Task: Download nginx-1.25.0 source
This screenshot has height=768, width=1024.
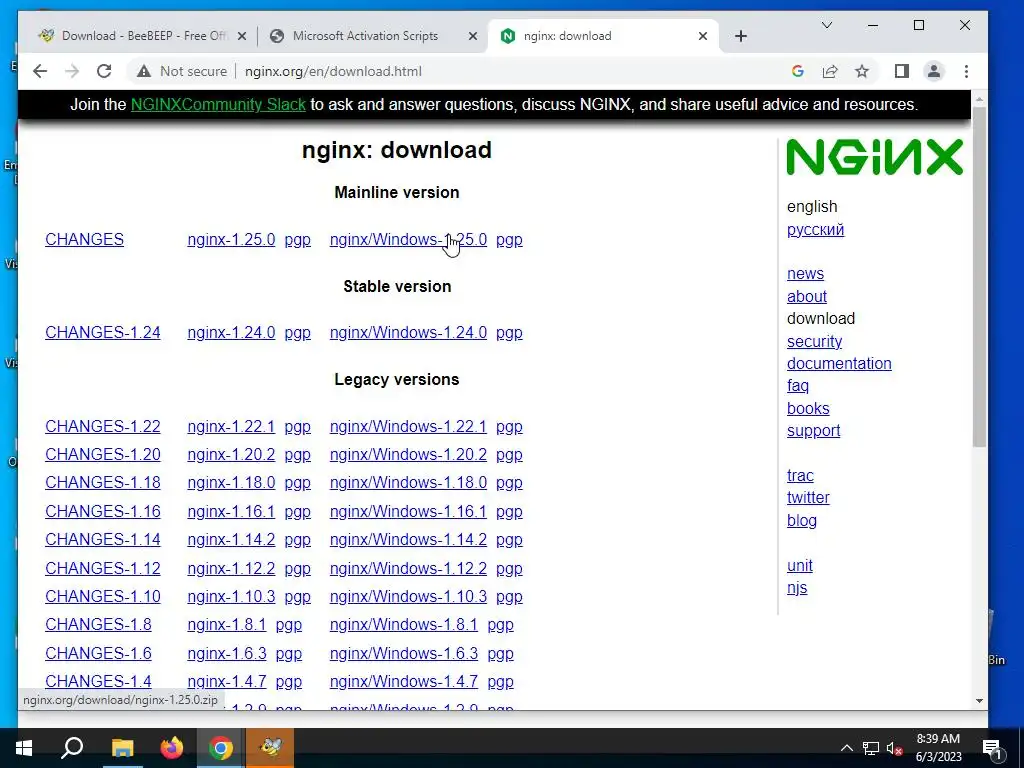Action: pos(231,240)
